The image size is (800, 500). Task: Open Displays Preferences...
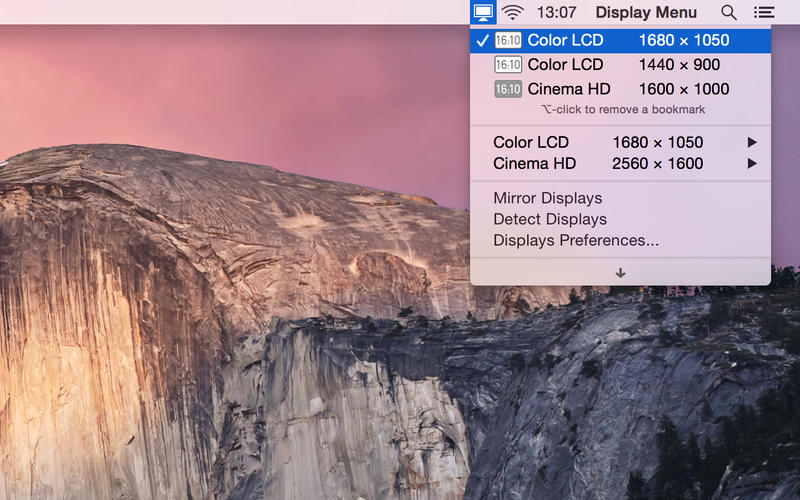[575, 240]
